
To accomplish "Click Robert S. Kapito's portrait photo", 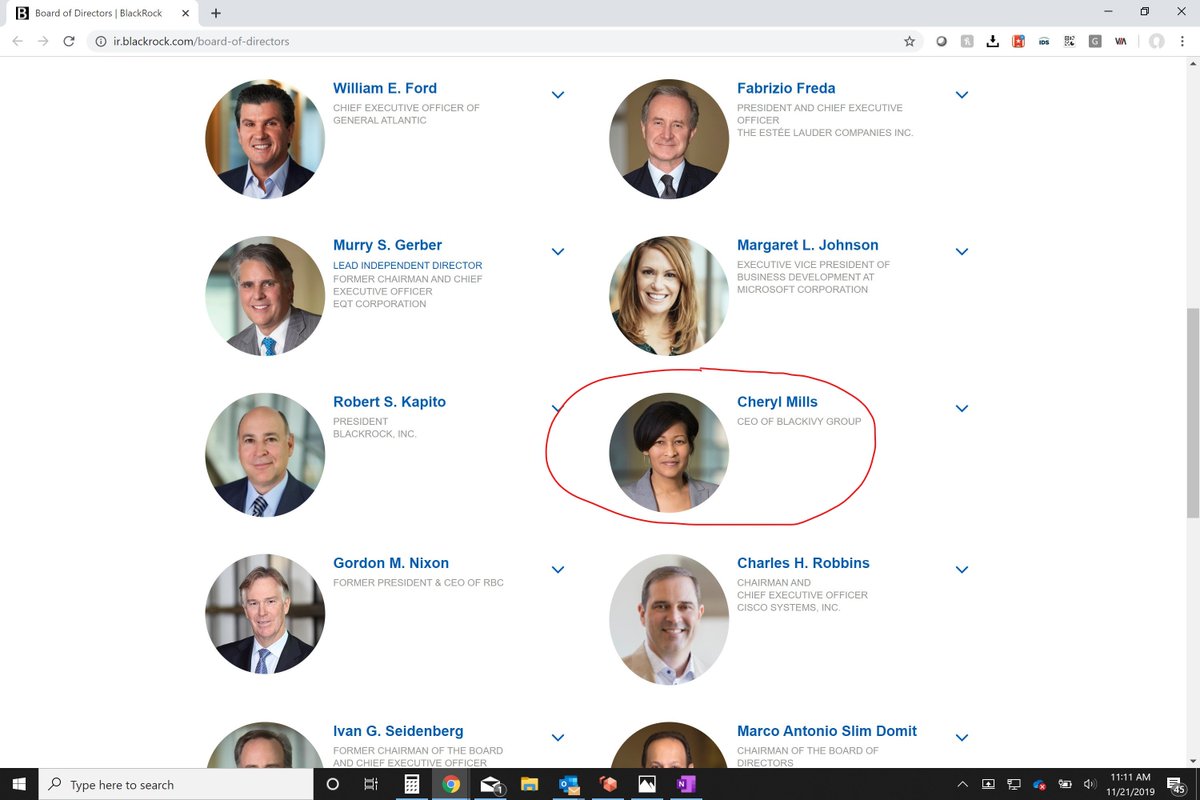I will tap(265, 453).
